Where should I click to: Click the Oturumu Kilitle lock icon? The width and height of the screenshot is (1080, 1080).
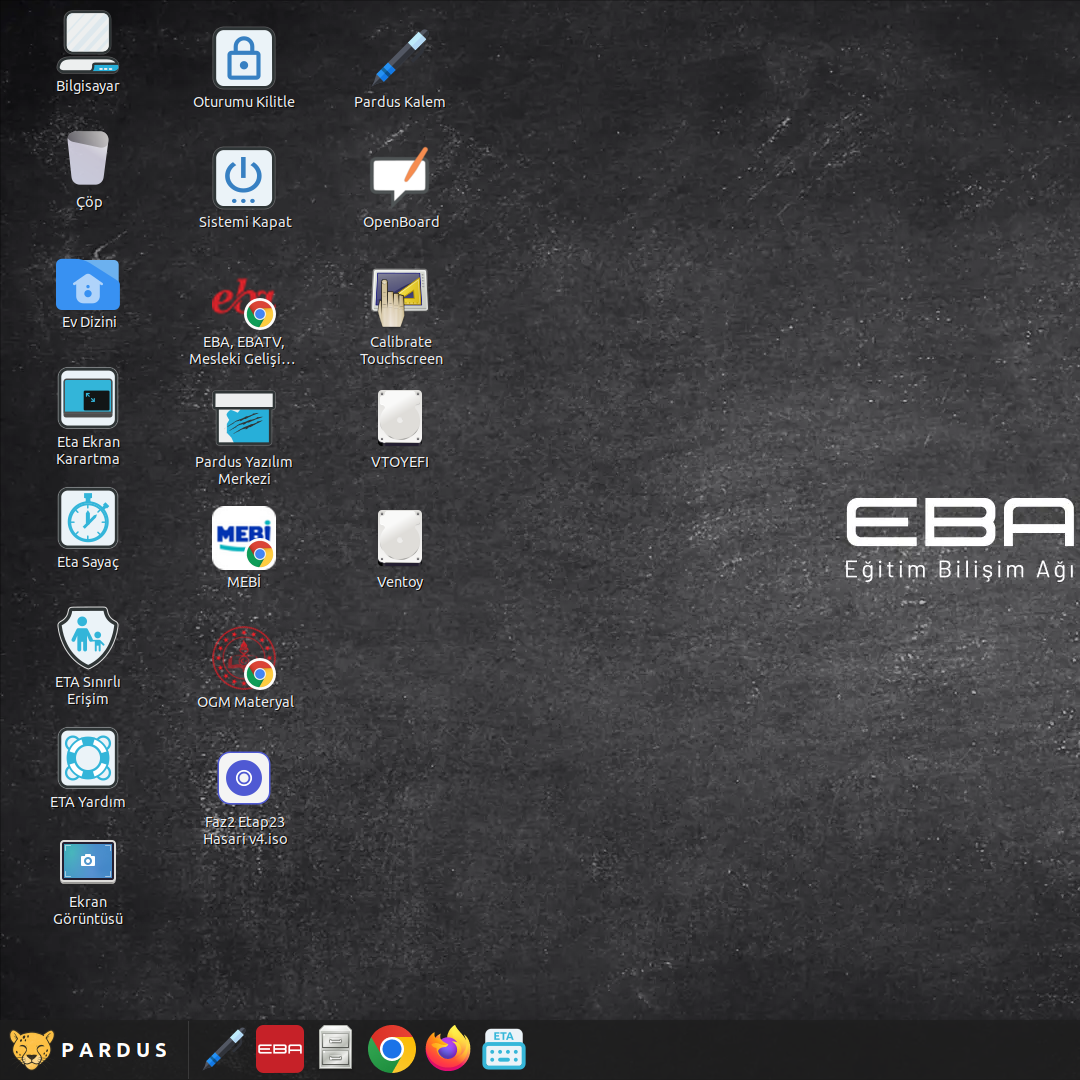point(244,59)
